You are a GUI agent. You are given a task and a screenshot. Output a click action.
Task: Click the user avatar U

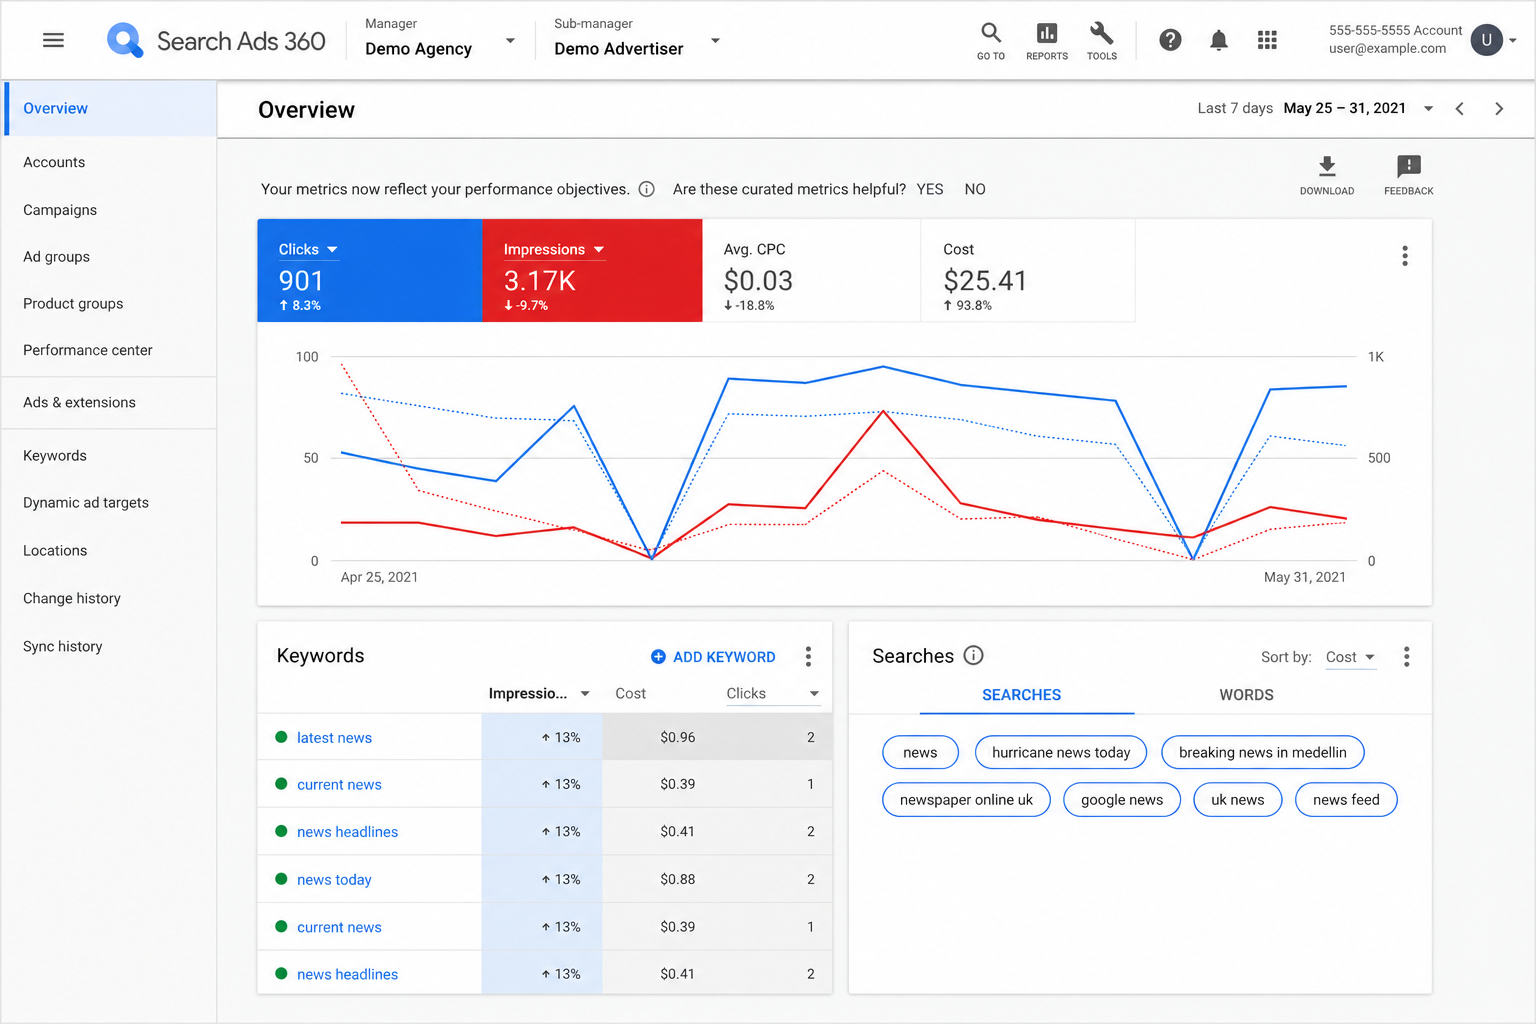[1486, 40]
